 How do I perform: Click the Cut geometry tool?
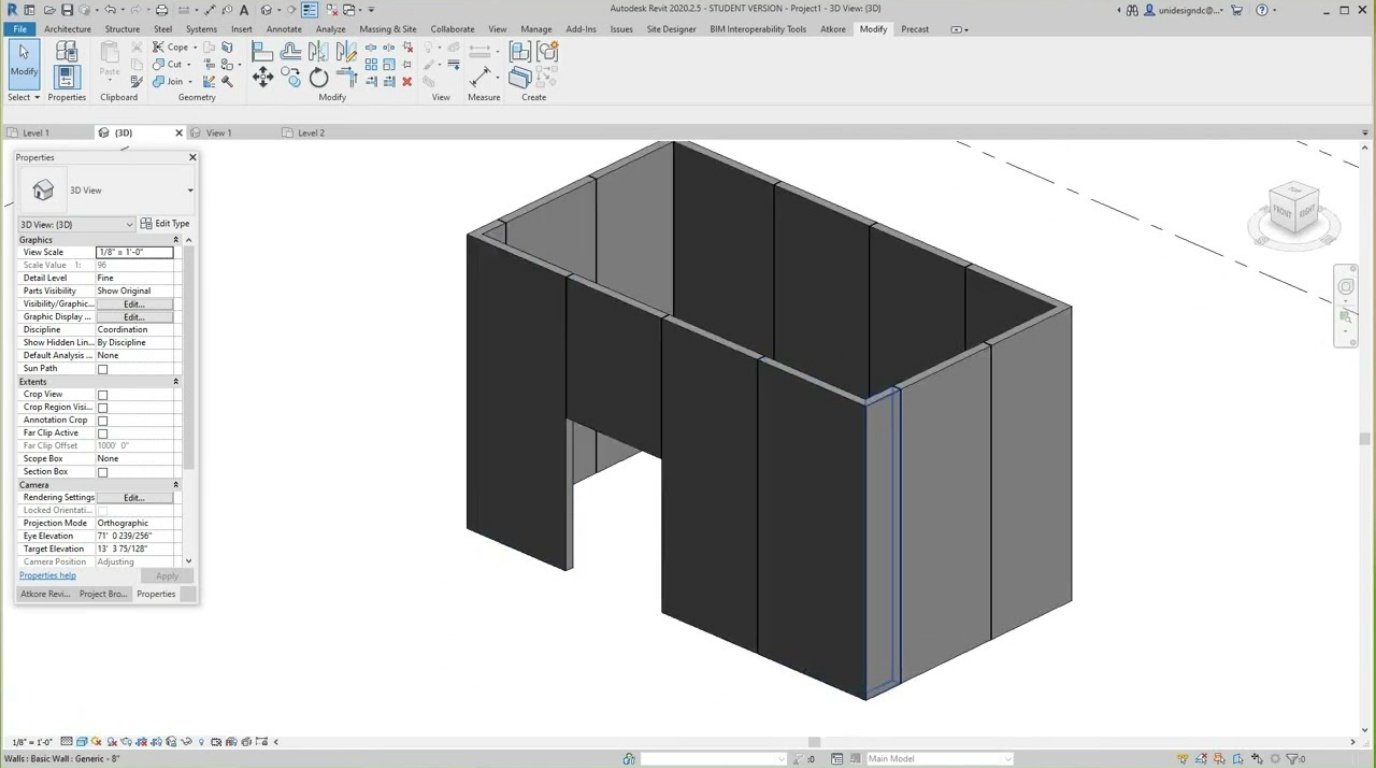168,64
